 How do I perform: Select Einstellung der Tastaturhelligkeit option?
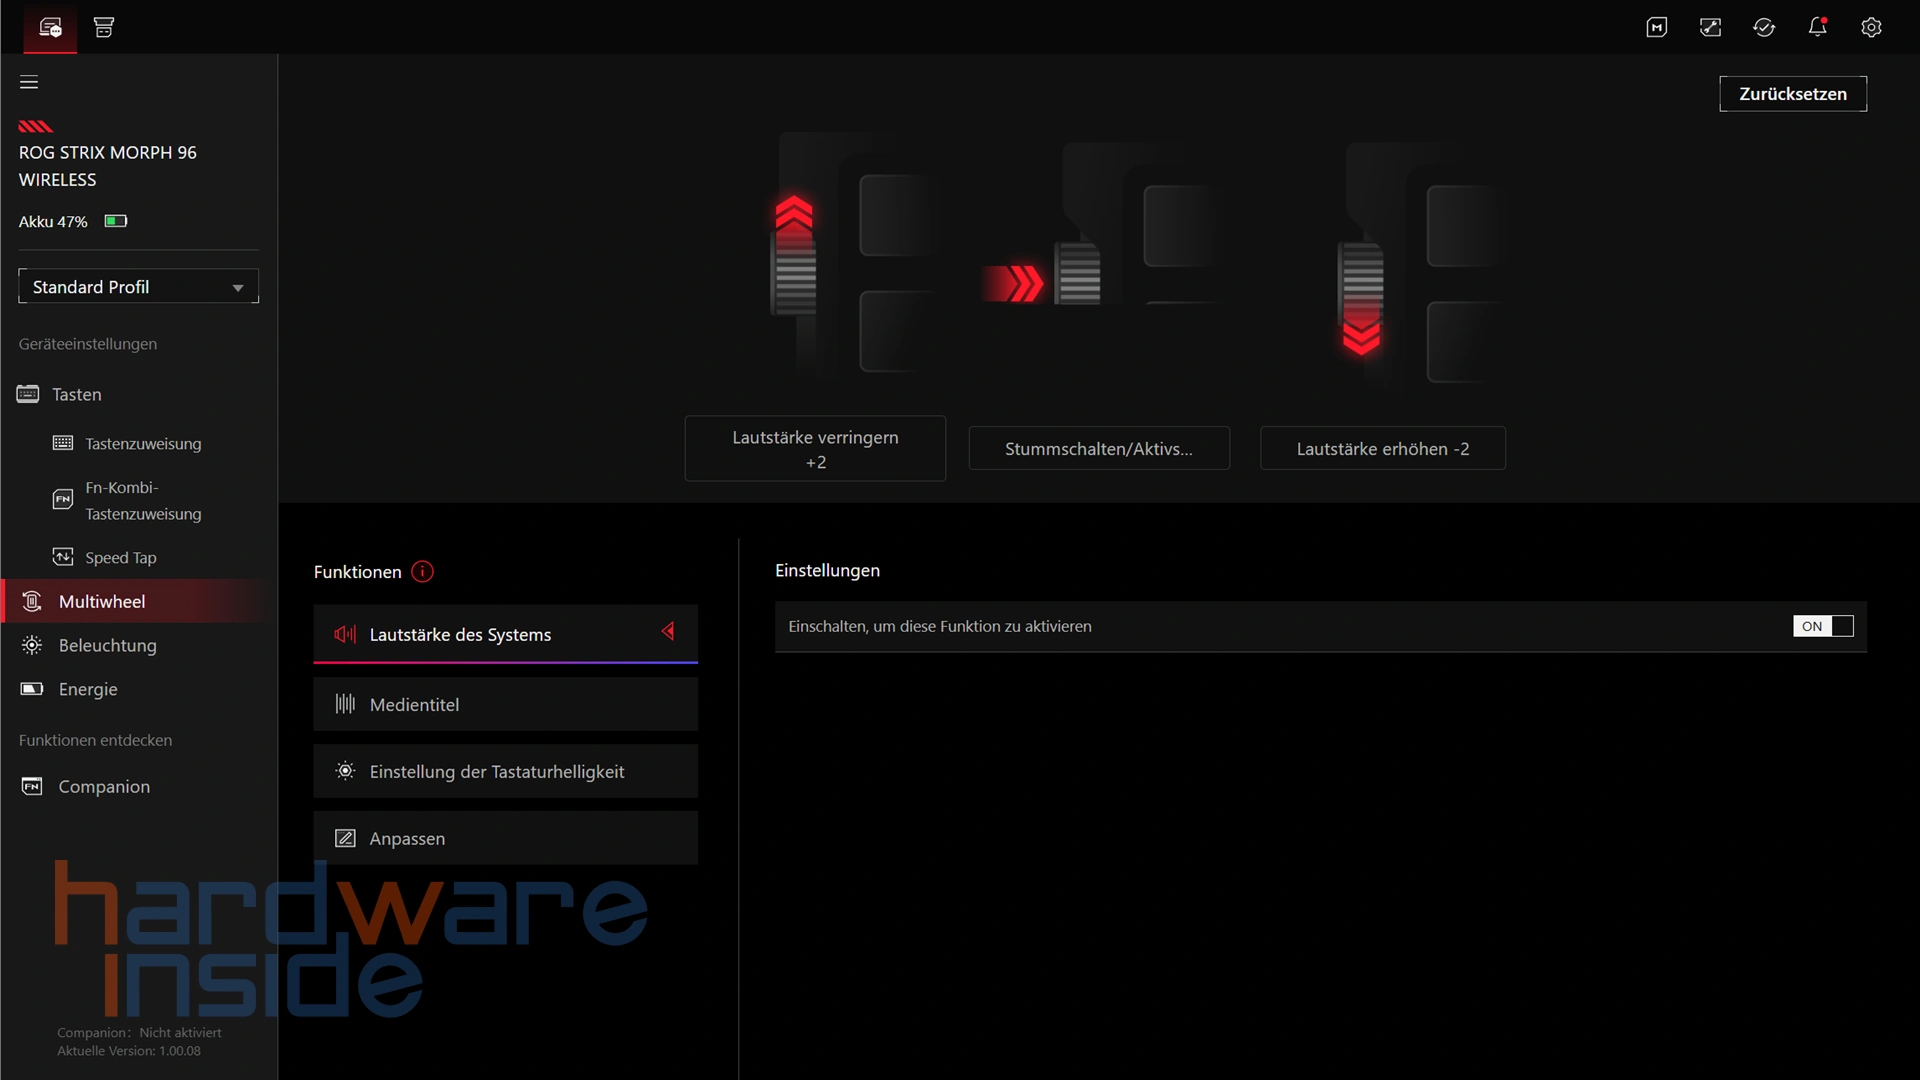point(505,771)
